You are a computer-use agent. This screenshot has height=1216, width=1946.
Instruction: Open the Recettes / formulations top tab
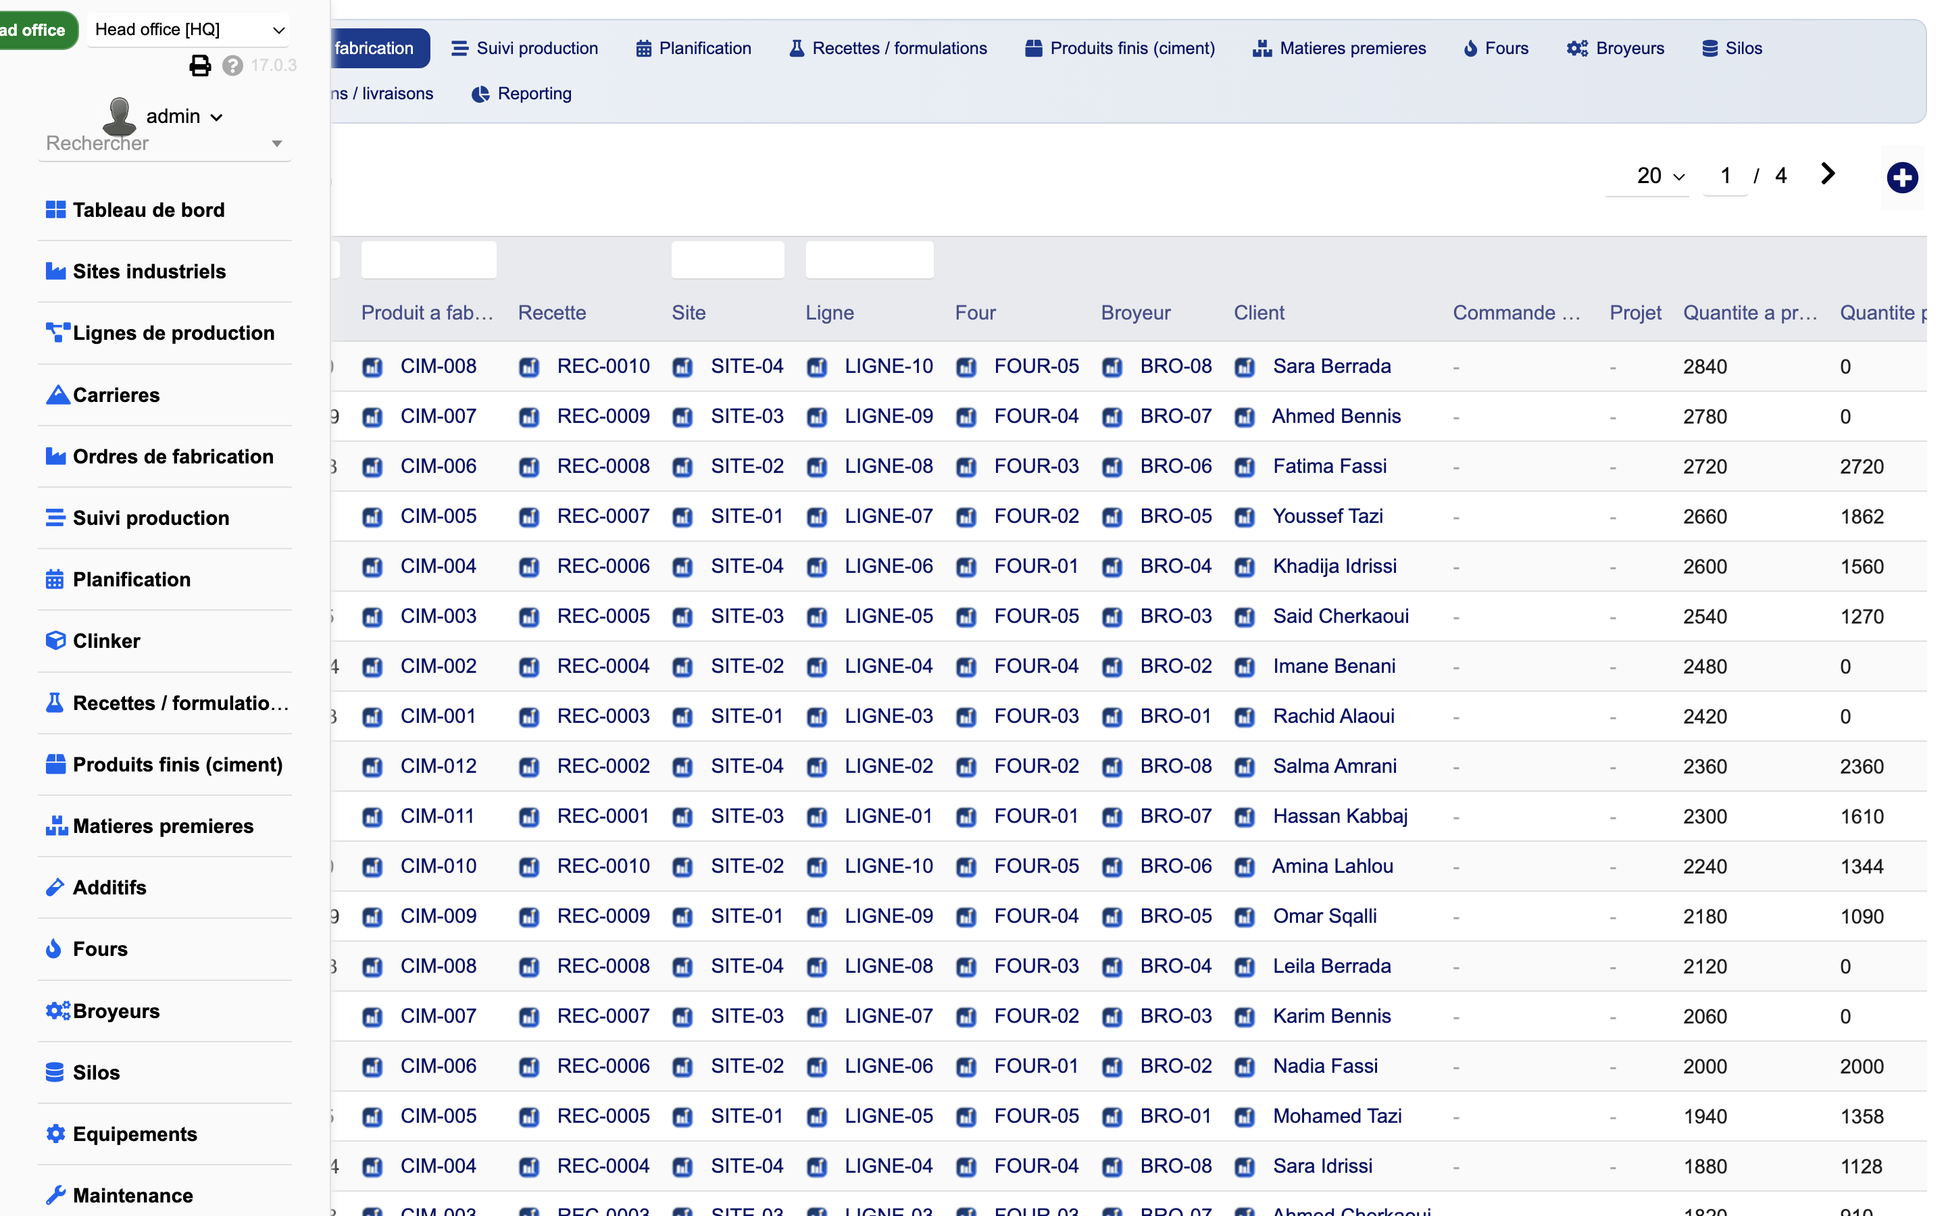pyautogui.click(x=888, y=48)
